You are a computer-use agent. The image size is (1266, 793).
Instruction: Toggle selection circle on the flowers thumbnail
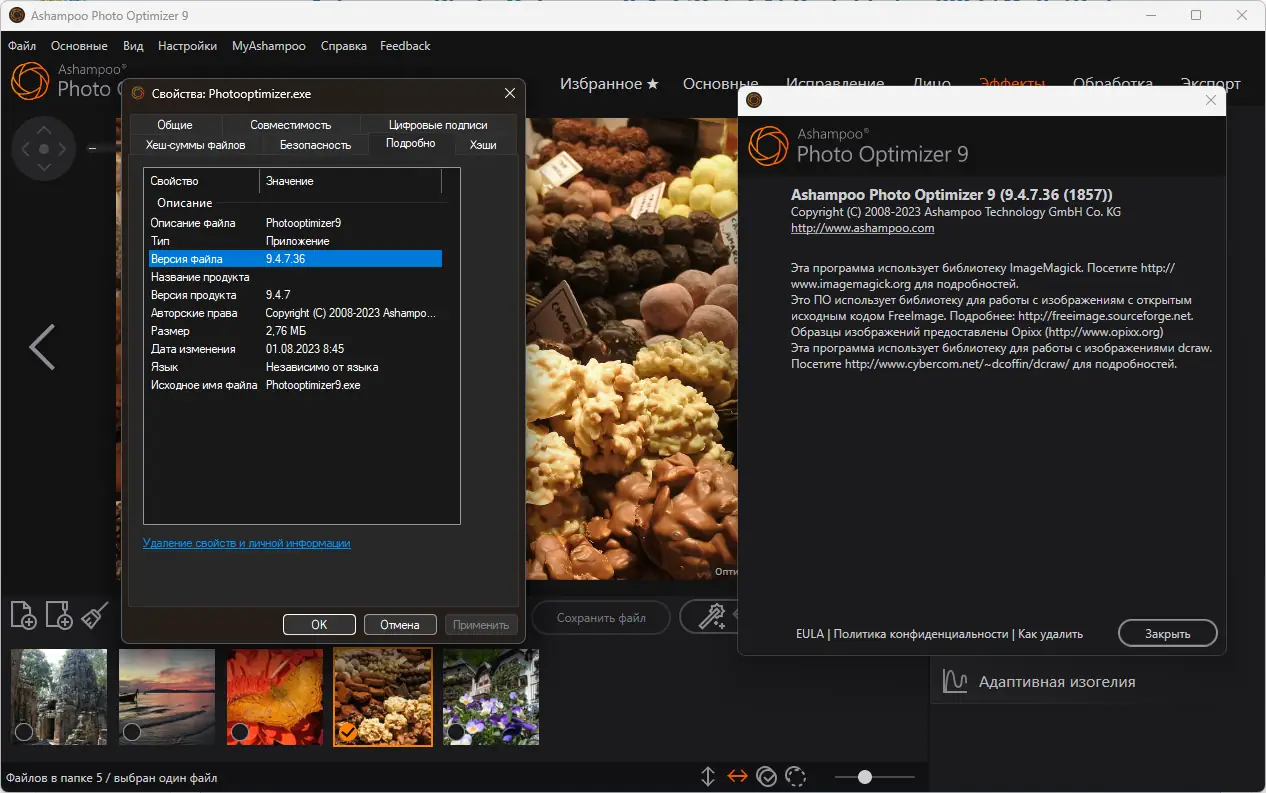coord(456,732)
